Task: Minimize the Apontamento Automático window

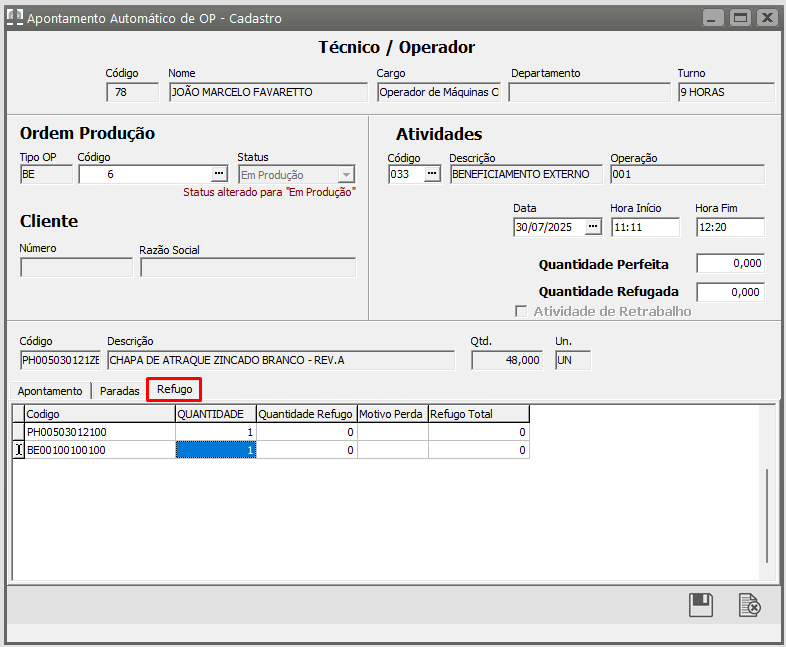Action: (713, 18)
